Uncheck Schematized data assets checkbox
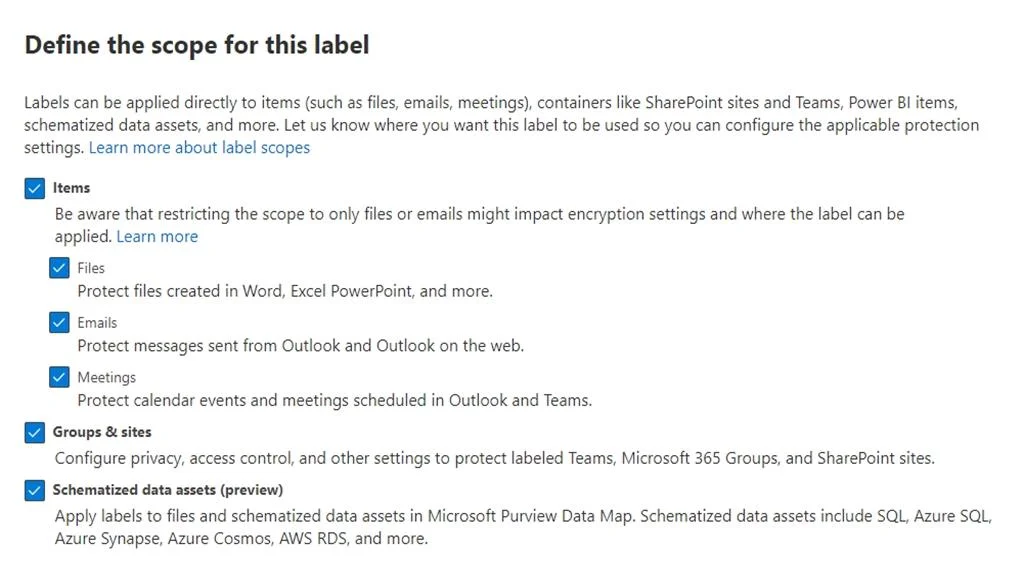Screen dimensions: 1023x588 (35, 490)
